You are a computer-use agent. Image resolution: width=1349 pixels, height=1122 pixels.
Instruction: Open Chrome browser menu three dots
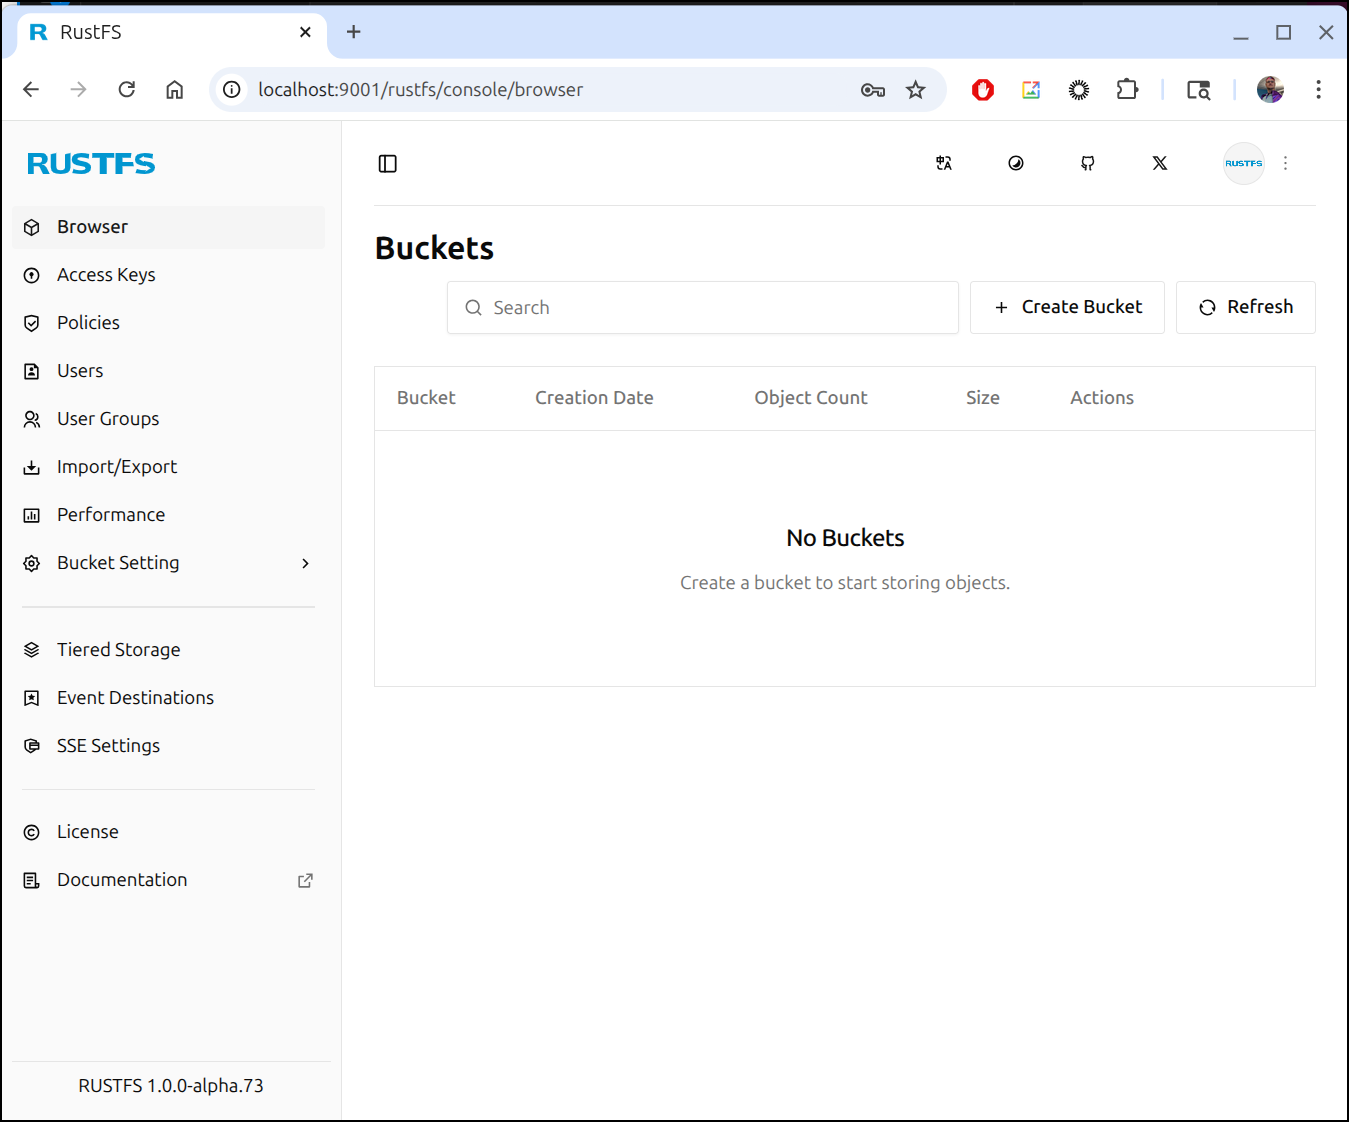(1318, 90)
